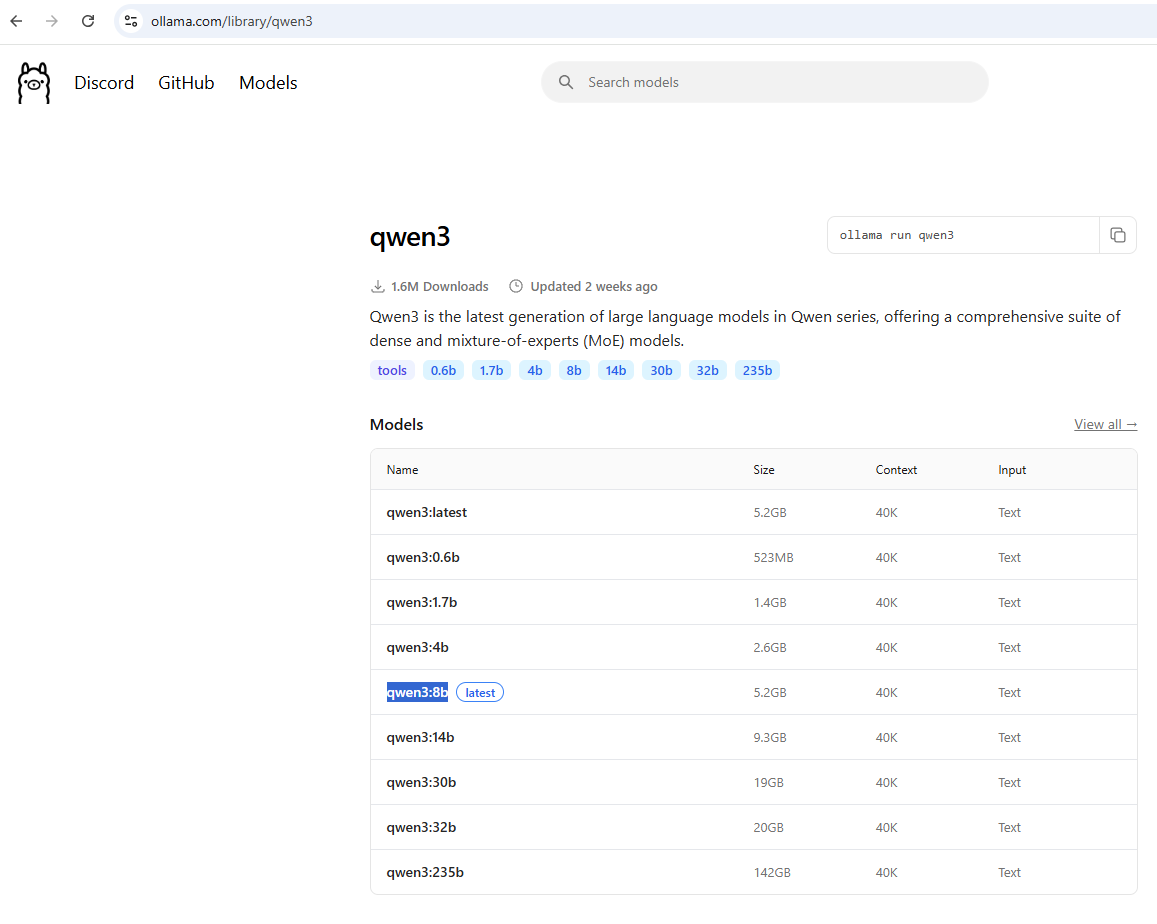This screenshot has height=924, width=1157.
Task: Open the GitHub link
Action: pos(186,83)
